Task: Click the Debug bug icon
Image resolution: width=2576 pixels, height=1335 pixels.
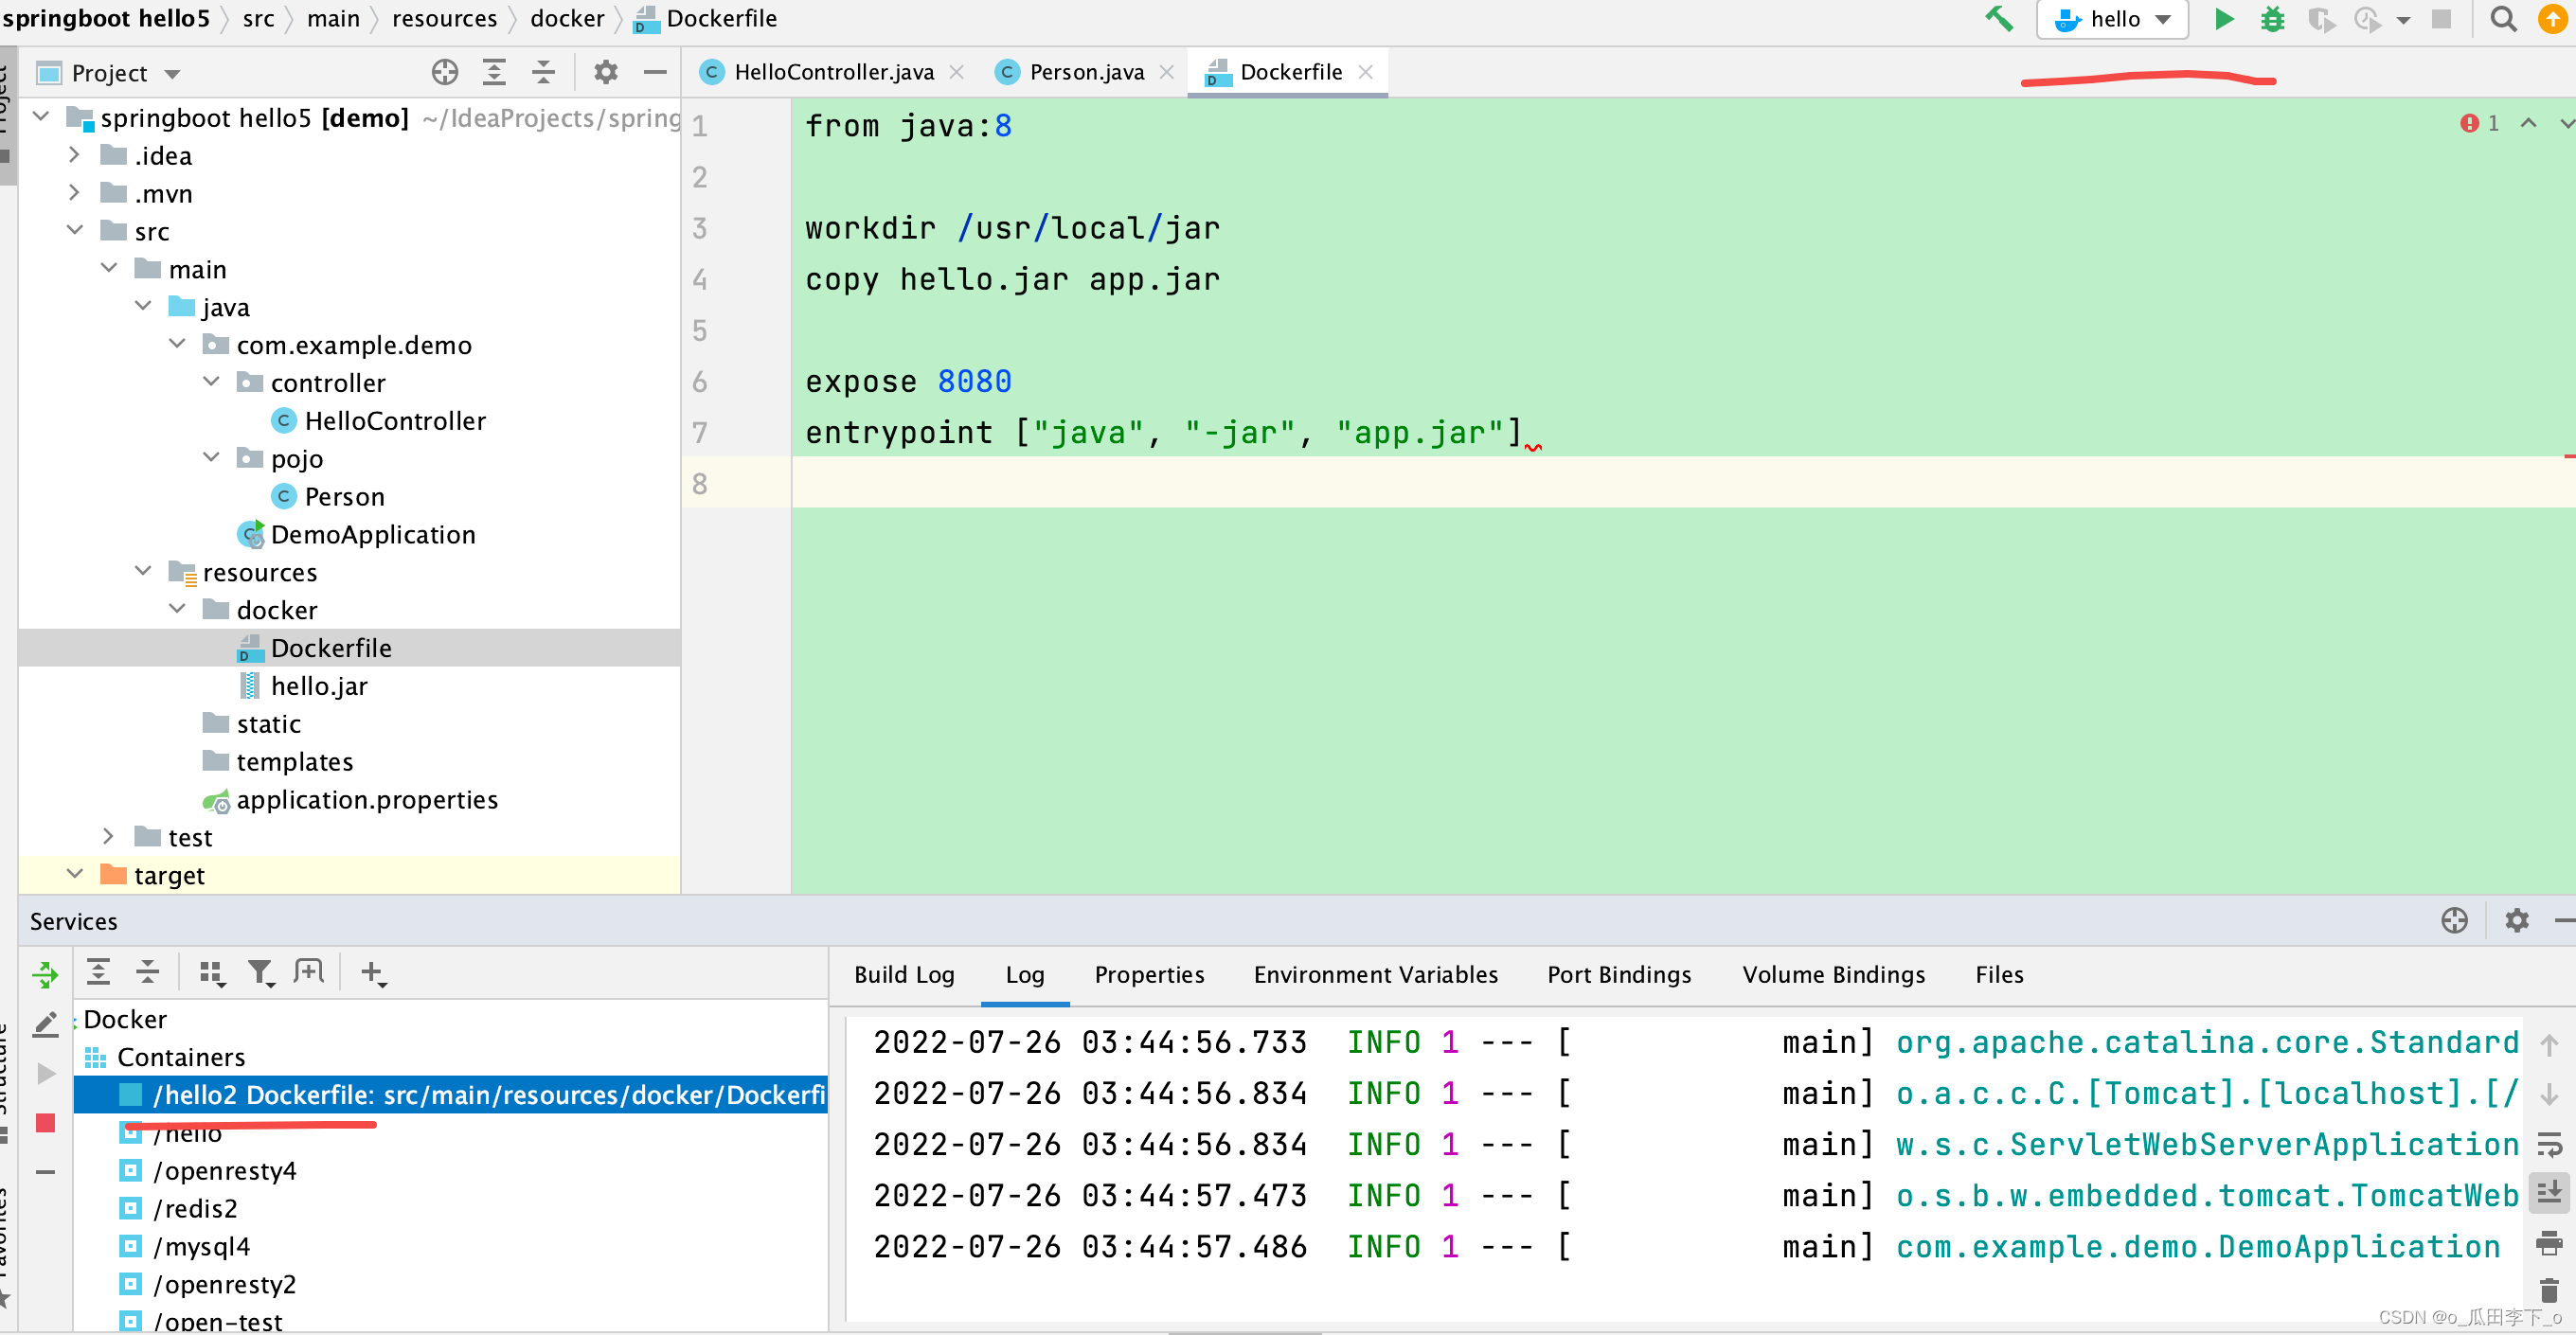Action: (x=2272, y=20)
